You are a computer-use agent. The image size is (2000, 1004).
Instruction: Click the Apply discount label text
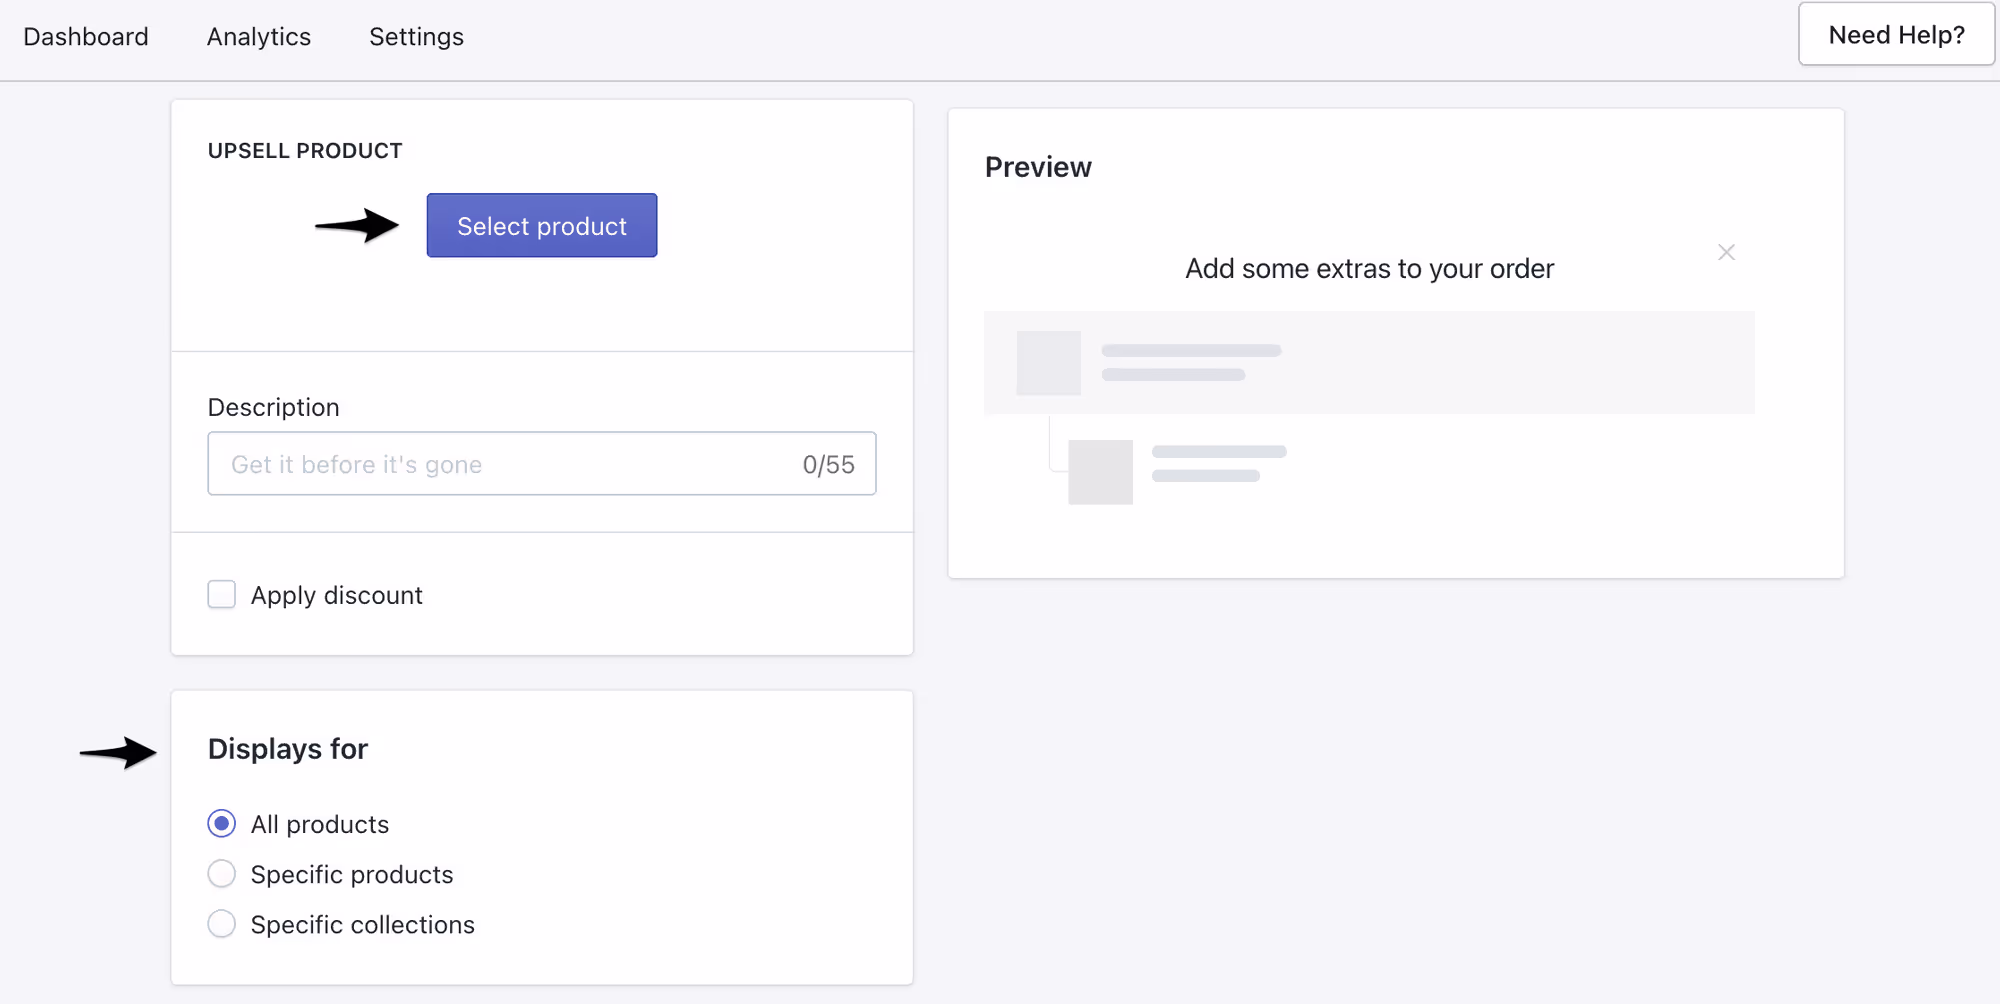(x=337, y=595)
